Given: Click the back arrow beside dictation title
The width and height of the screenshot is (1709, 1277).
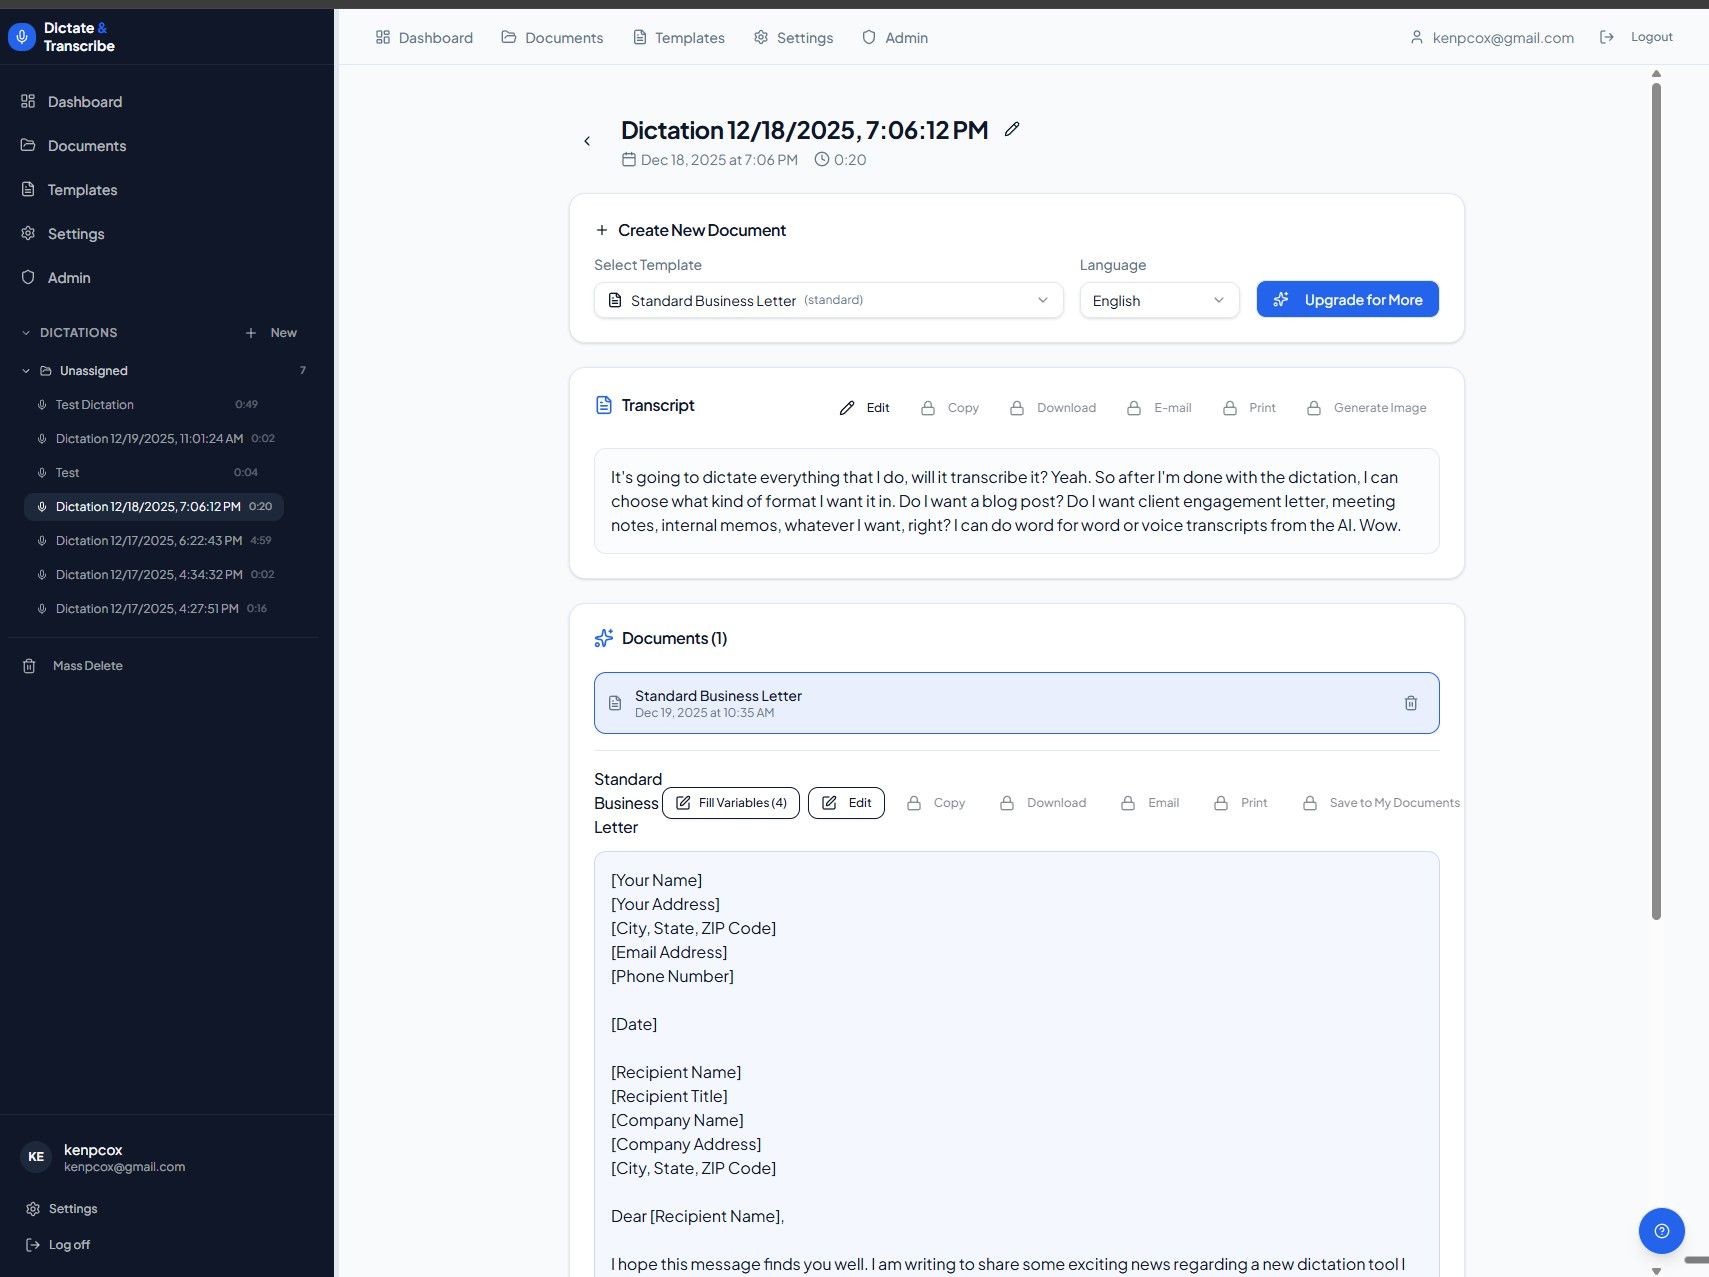Looking at the screenshot, I should (587, 141).
